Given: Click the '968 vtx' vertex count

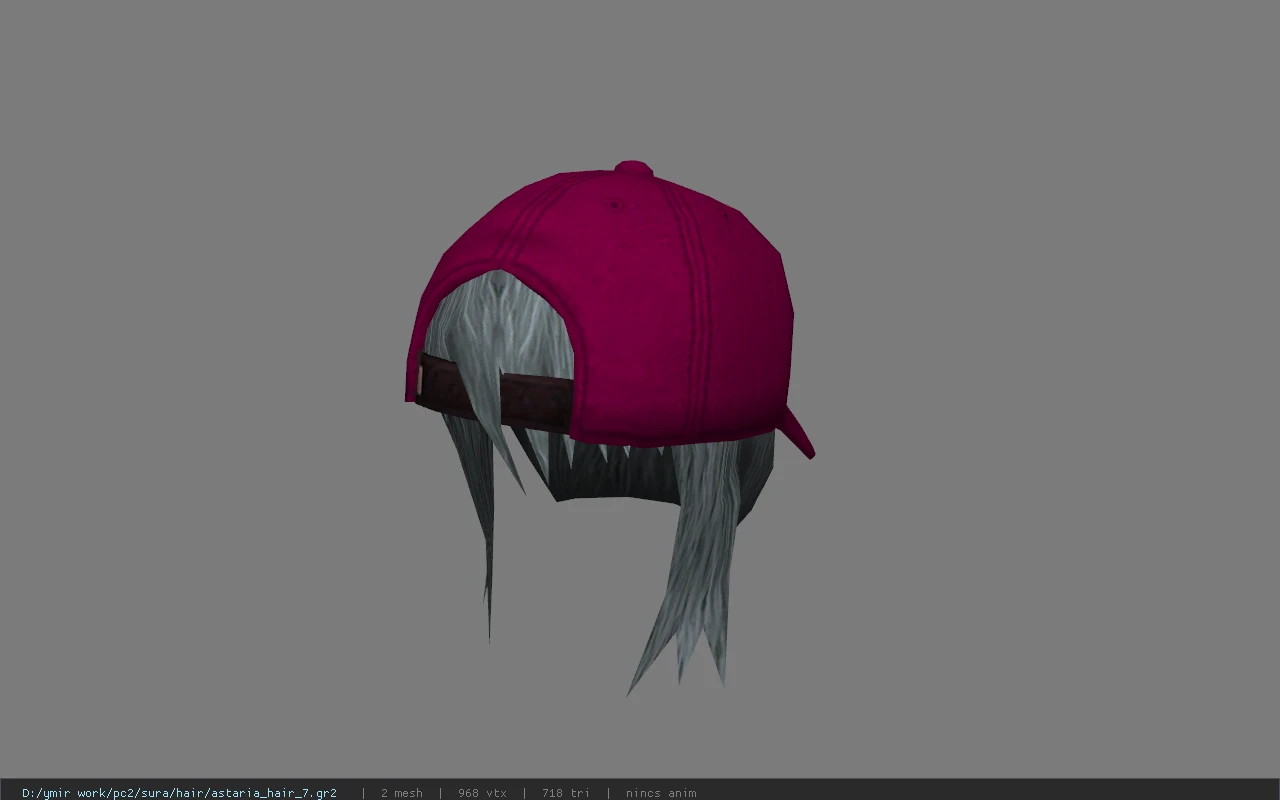Looking at the screenshot, I should click(482, 793).
